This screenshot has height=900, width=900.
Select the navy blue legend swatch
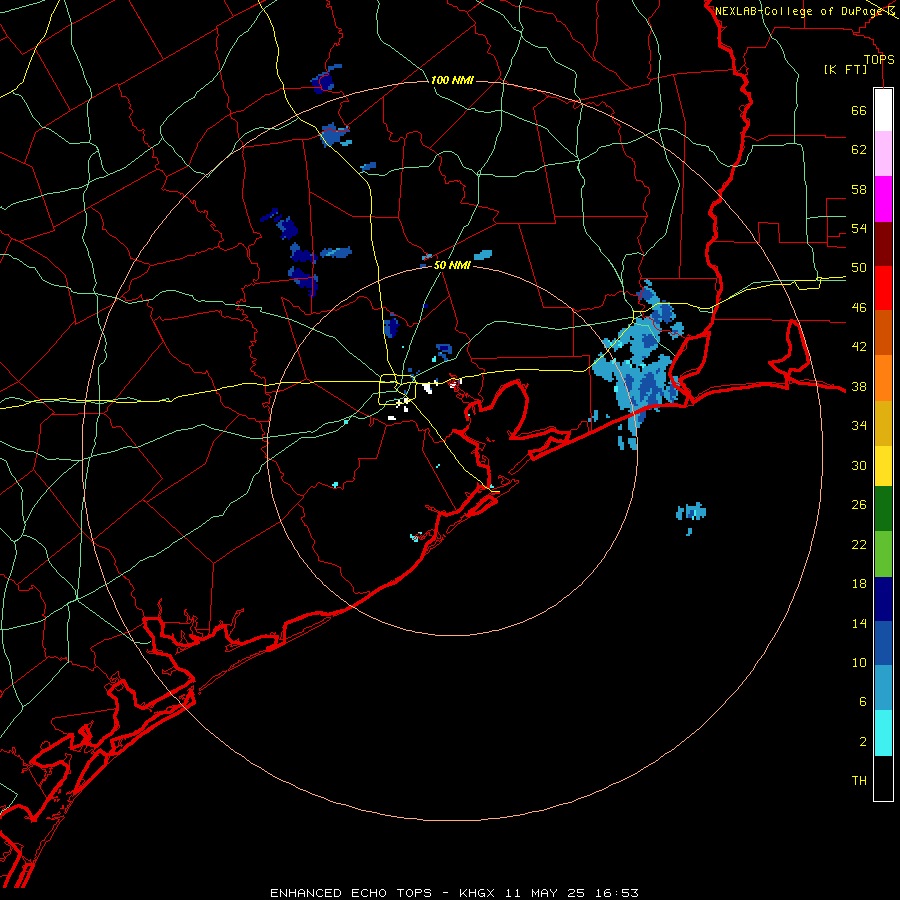click(x=883, y=599)
